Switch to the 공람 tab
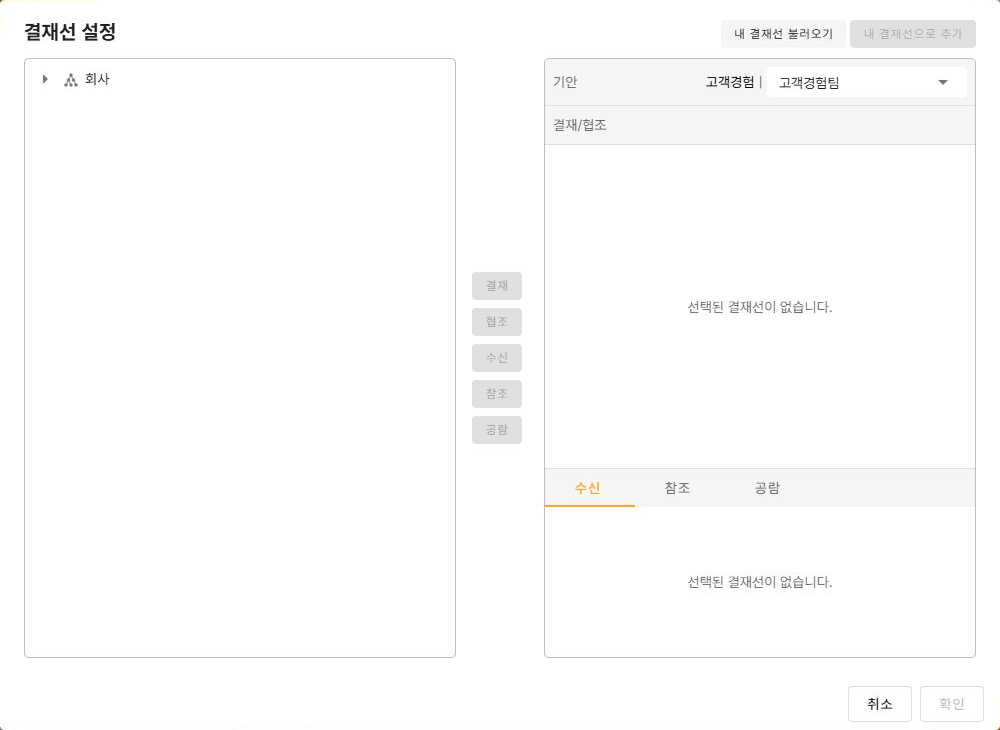1000x730 pixels. click(767, 488)
